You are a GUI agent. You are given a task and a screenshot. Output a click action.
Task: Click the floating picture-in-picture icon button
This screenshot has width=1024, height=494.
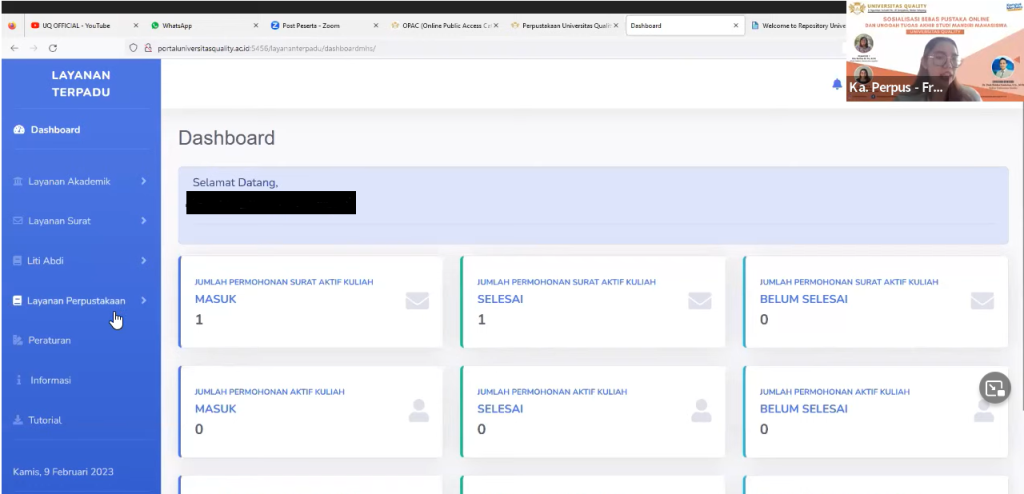click(x=994, y=388)
